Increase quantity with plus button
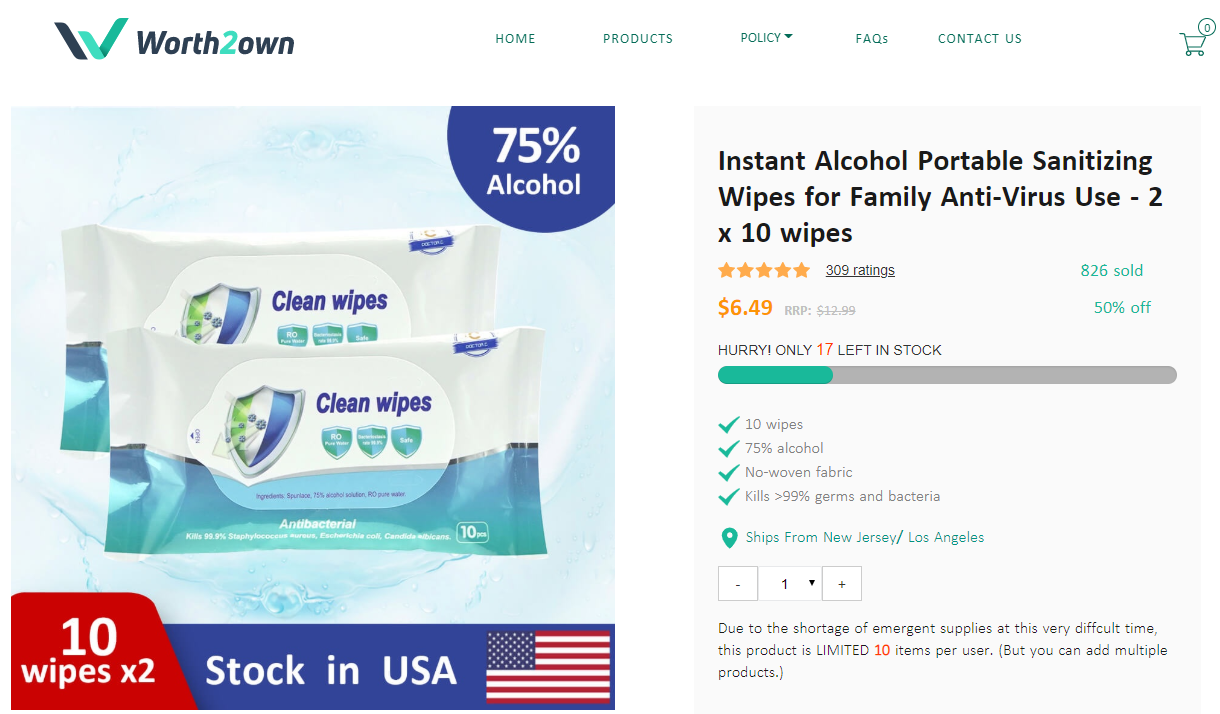 point(842,584)
